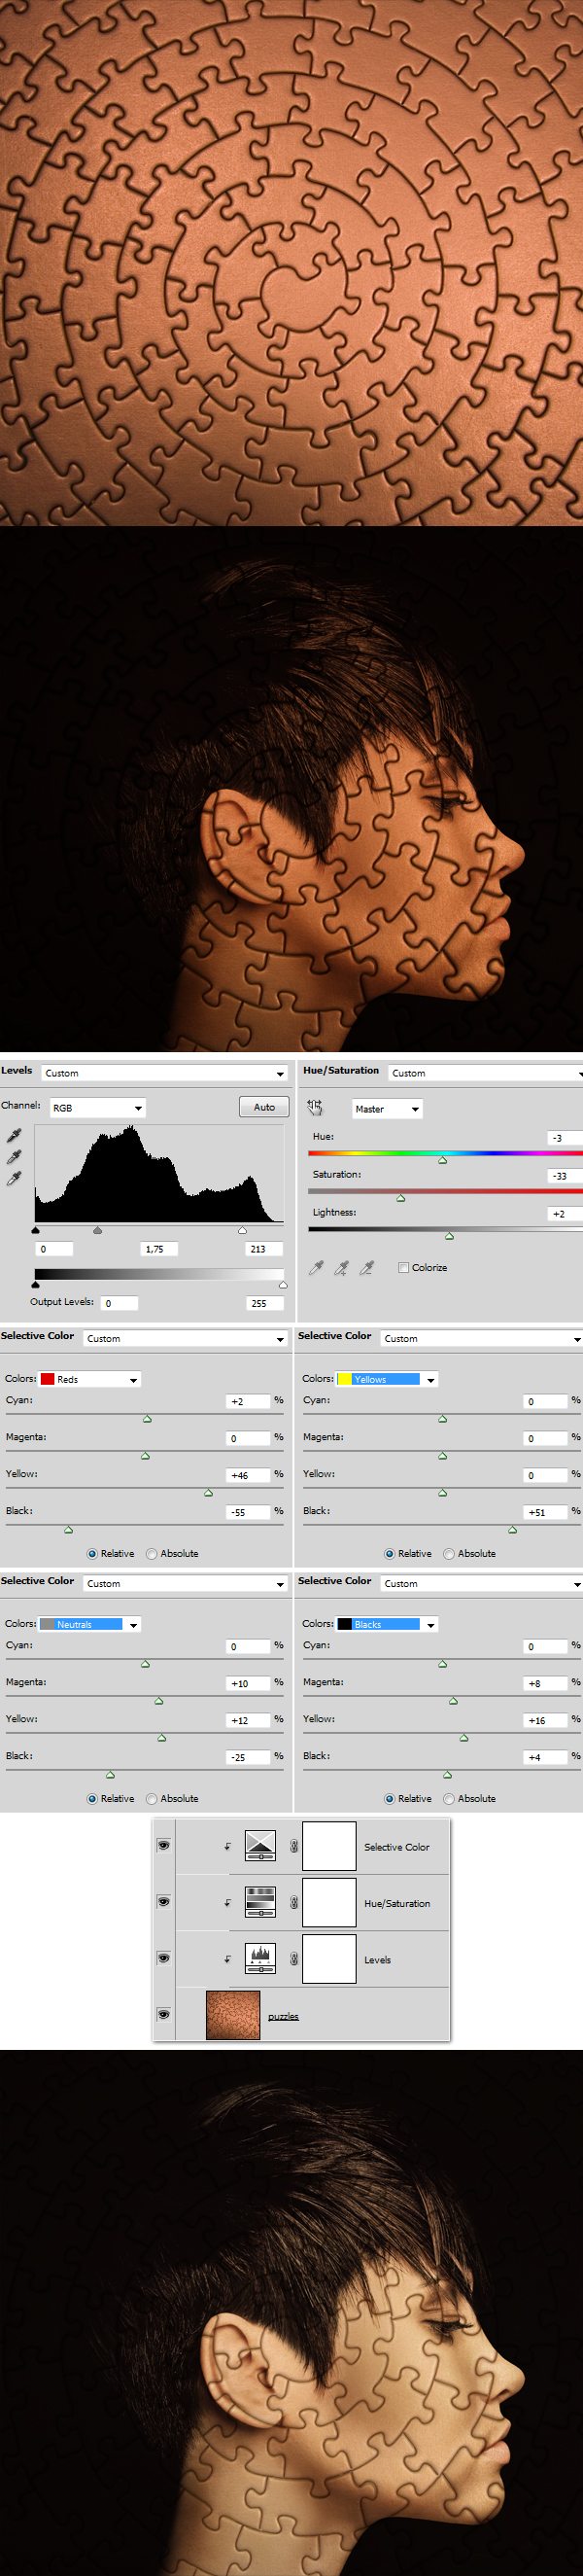Screen dimensions: 583x2576
Task: Open the Master channel dropdown in Hue/Saturation
Action: coord(386,1109)
